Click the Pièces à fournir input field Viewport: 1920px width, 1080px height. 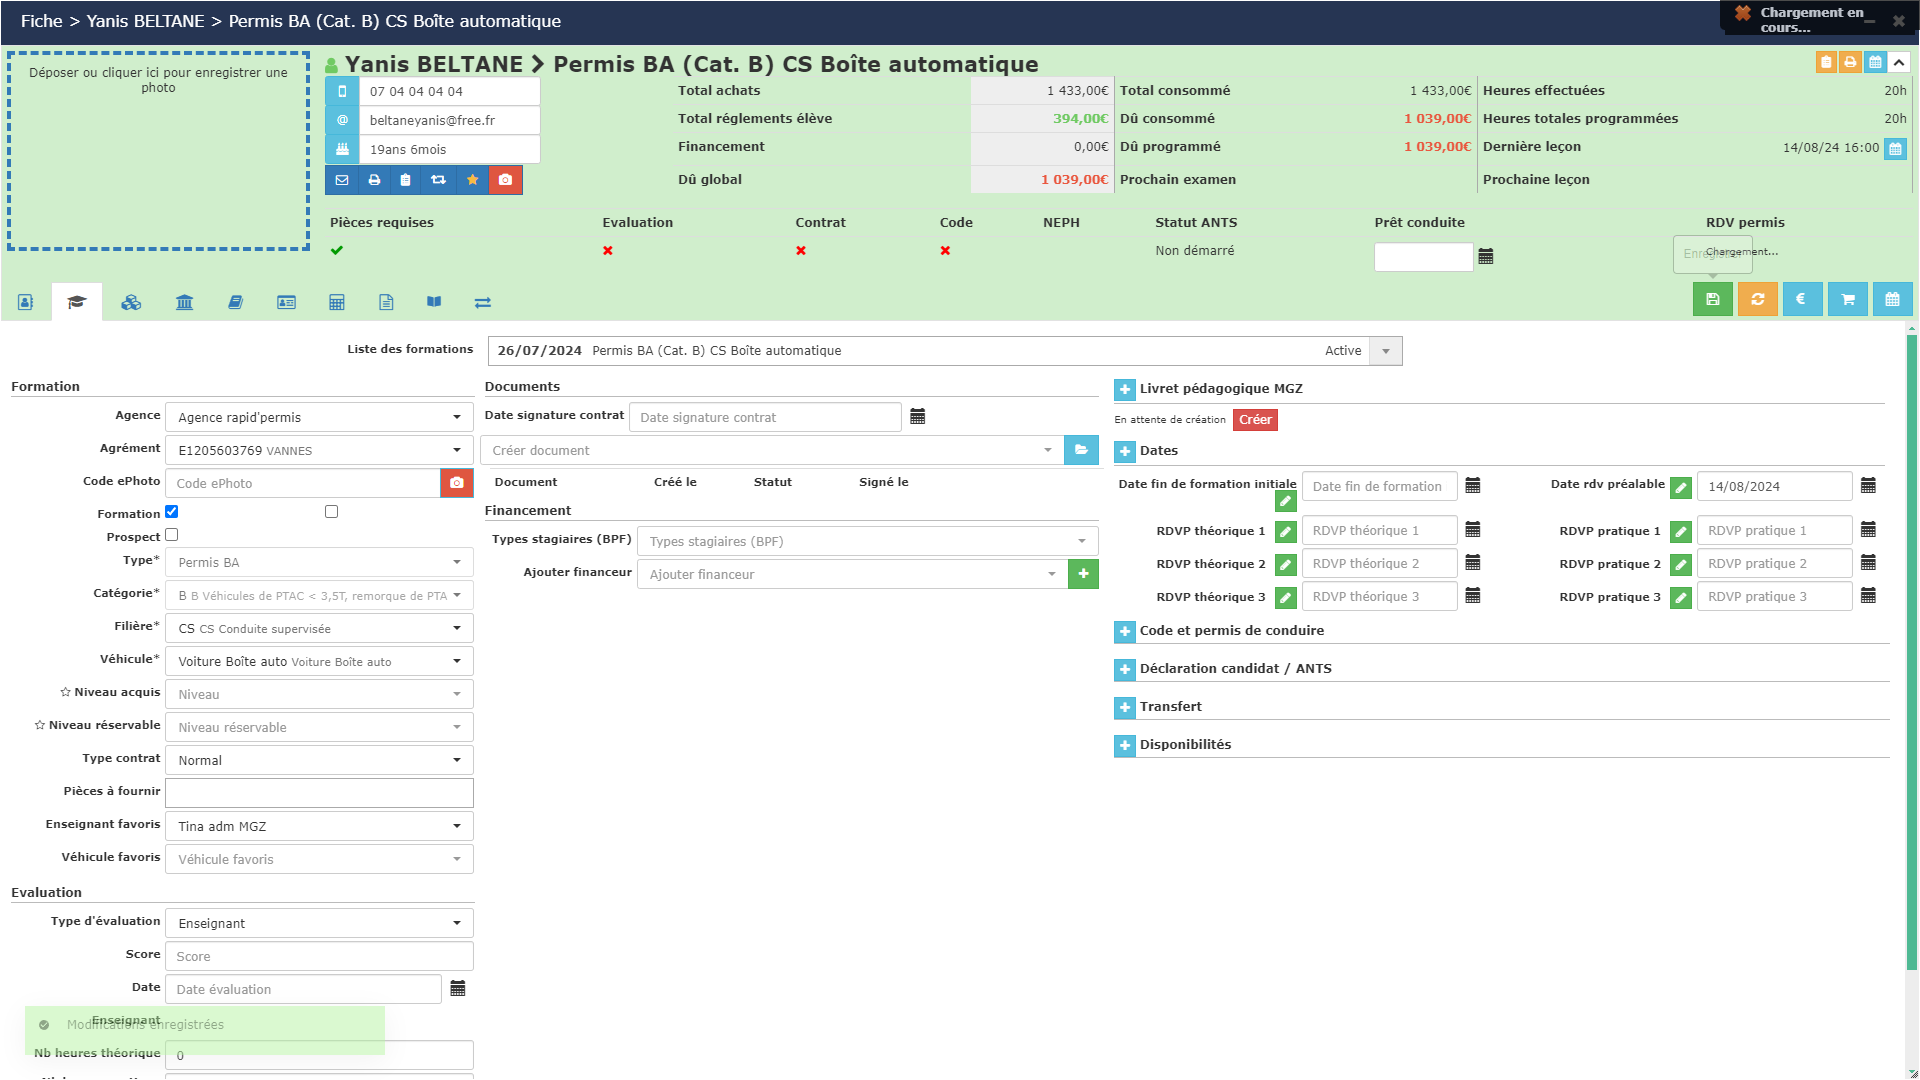(x=319, y=793)
